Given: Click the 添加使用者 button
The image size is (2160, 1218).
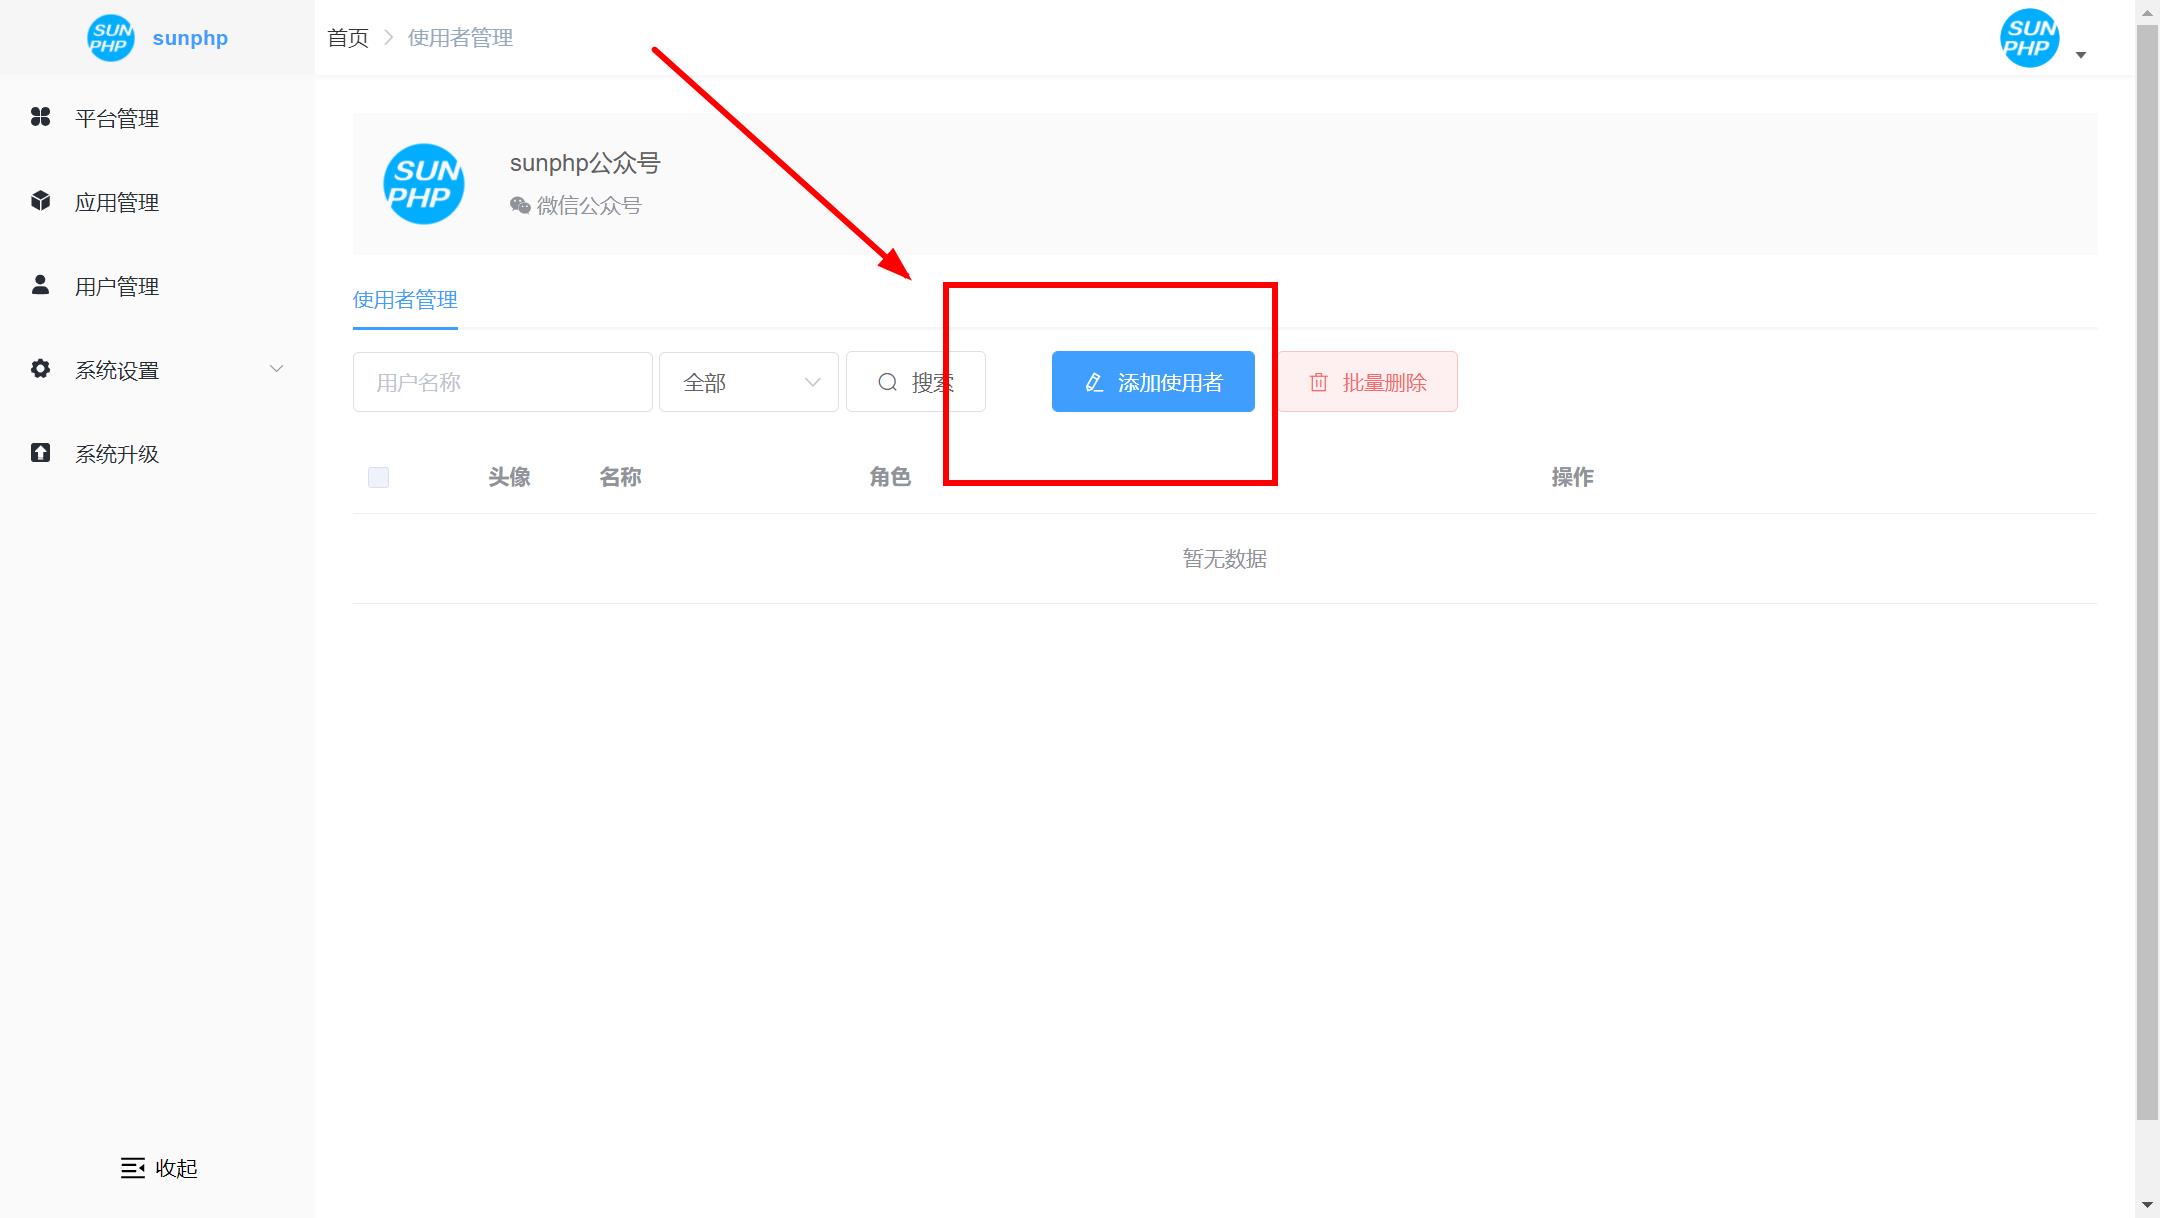Looking at the screenshot, I should 1153,382.
